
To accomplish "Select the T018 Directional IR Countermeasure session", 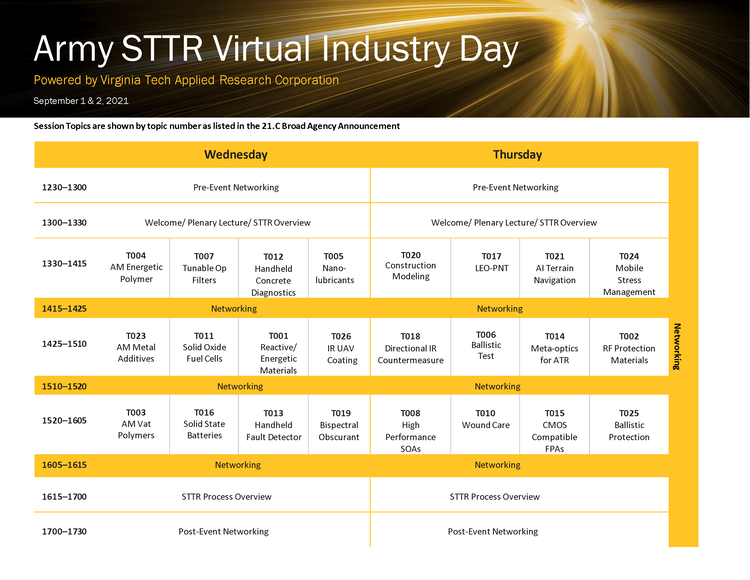I will pos(410,347).
